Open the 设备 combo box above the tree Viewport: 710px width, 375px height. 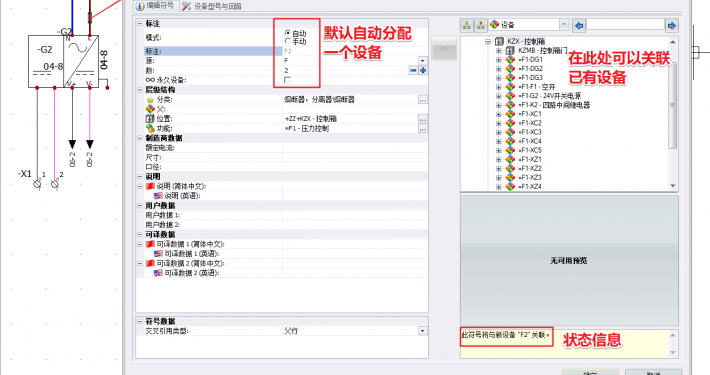pos(529,25)
